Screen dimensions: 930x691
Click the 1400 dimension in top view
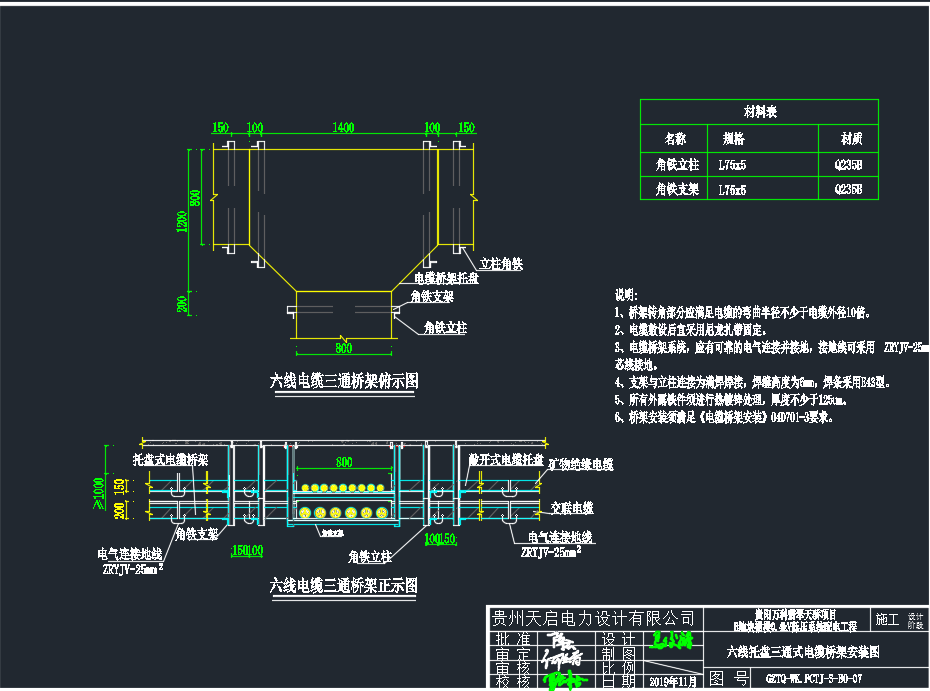coord(343,128)
